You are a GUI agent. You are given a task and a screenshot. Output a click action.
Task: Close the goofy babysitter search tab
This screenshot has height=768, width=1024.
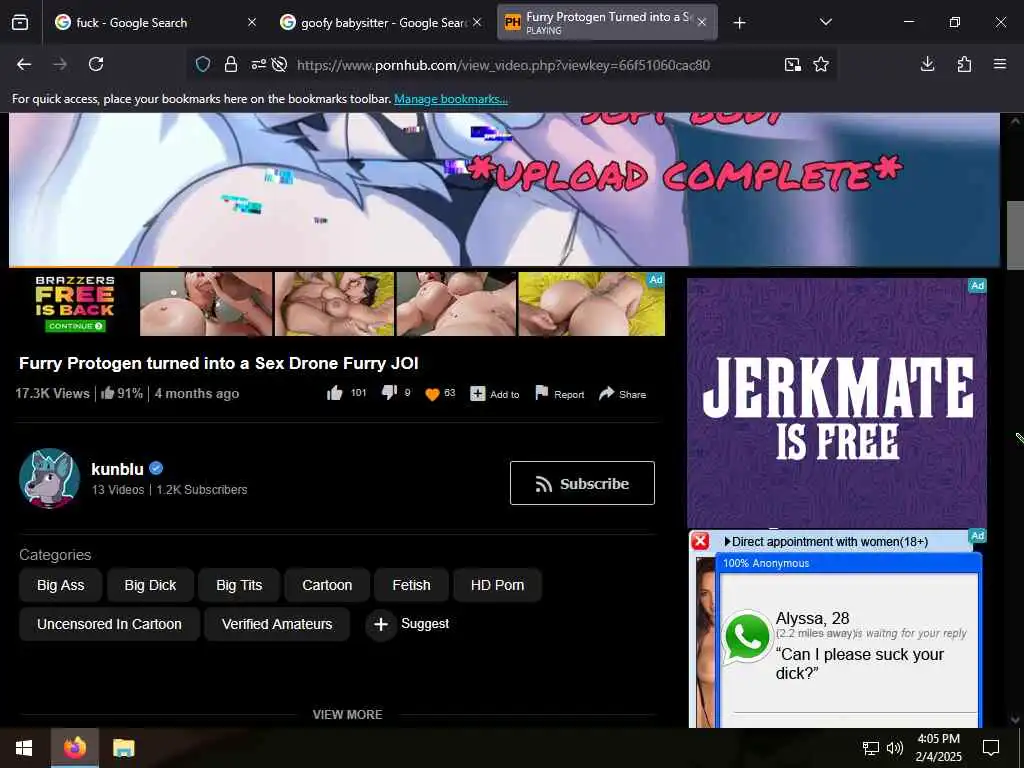pyautogui.click(x=477, y=22)
